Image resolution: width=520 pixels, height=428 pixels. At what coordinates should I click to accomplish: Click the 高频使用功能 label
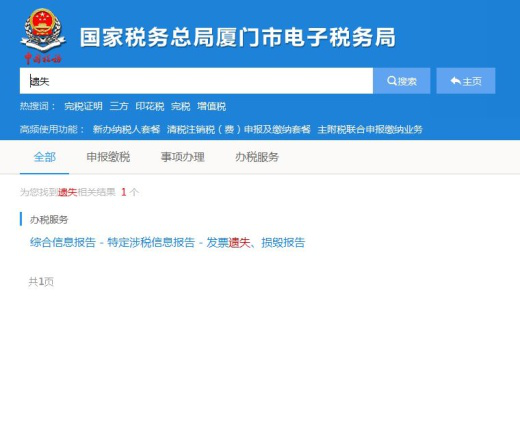(x=52, y=129)
